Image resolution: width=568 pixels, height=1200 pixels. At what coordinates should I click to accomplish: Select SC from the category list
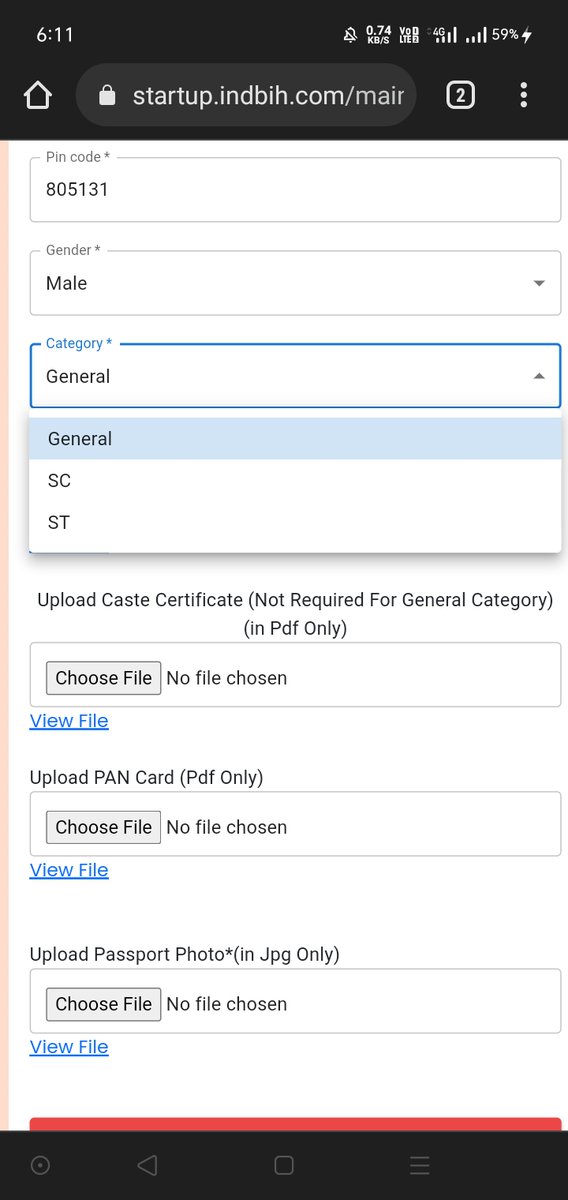click(295, 481)
